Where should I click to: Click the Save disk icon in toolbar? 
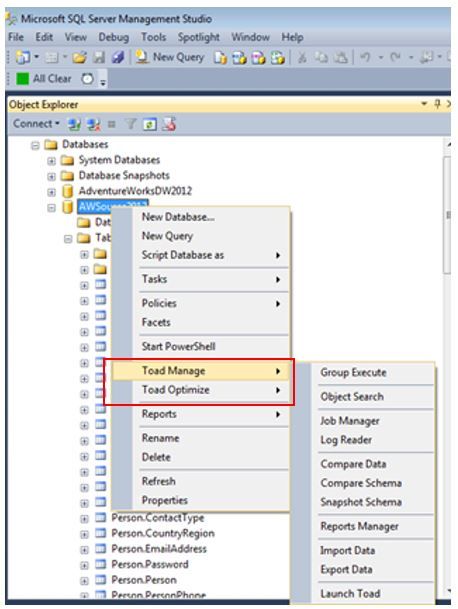tap(99, 57)
